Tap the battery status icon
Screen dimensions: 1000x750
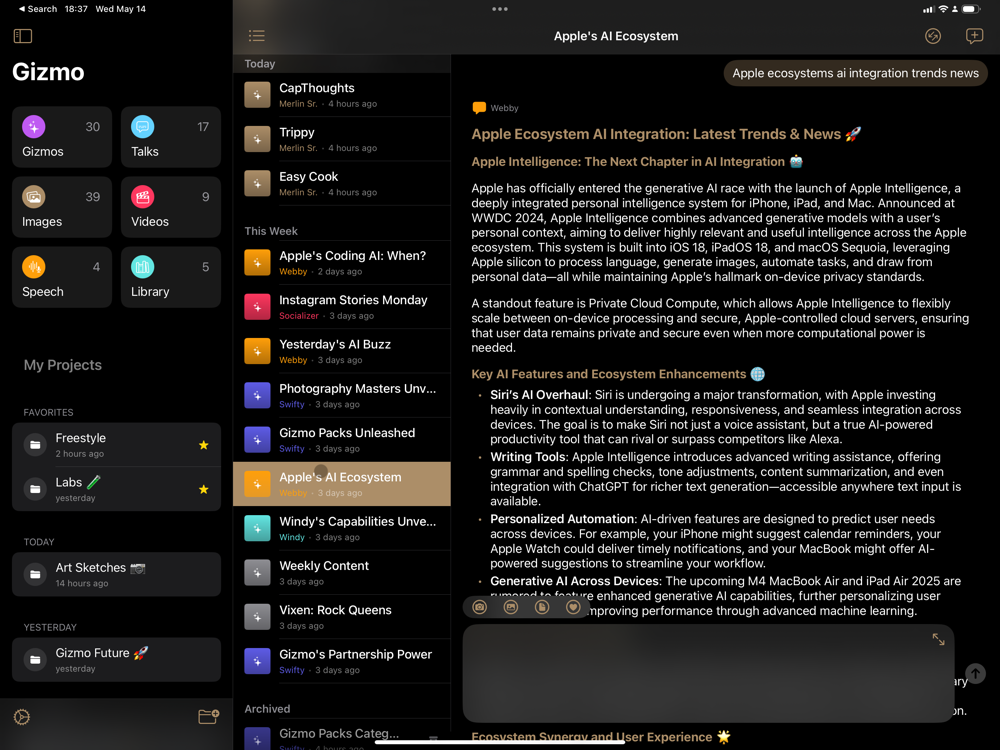(971, 9)
